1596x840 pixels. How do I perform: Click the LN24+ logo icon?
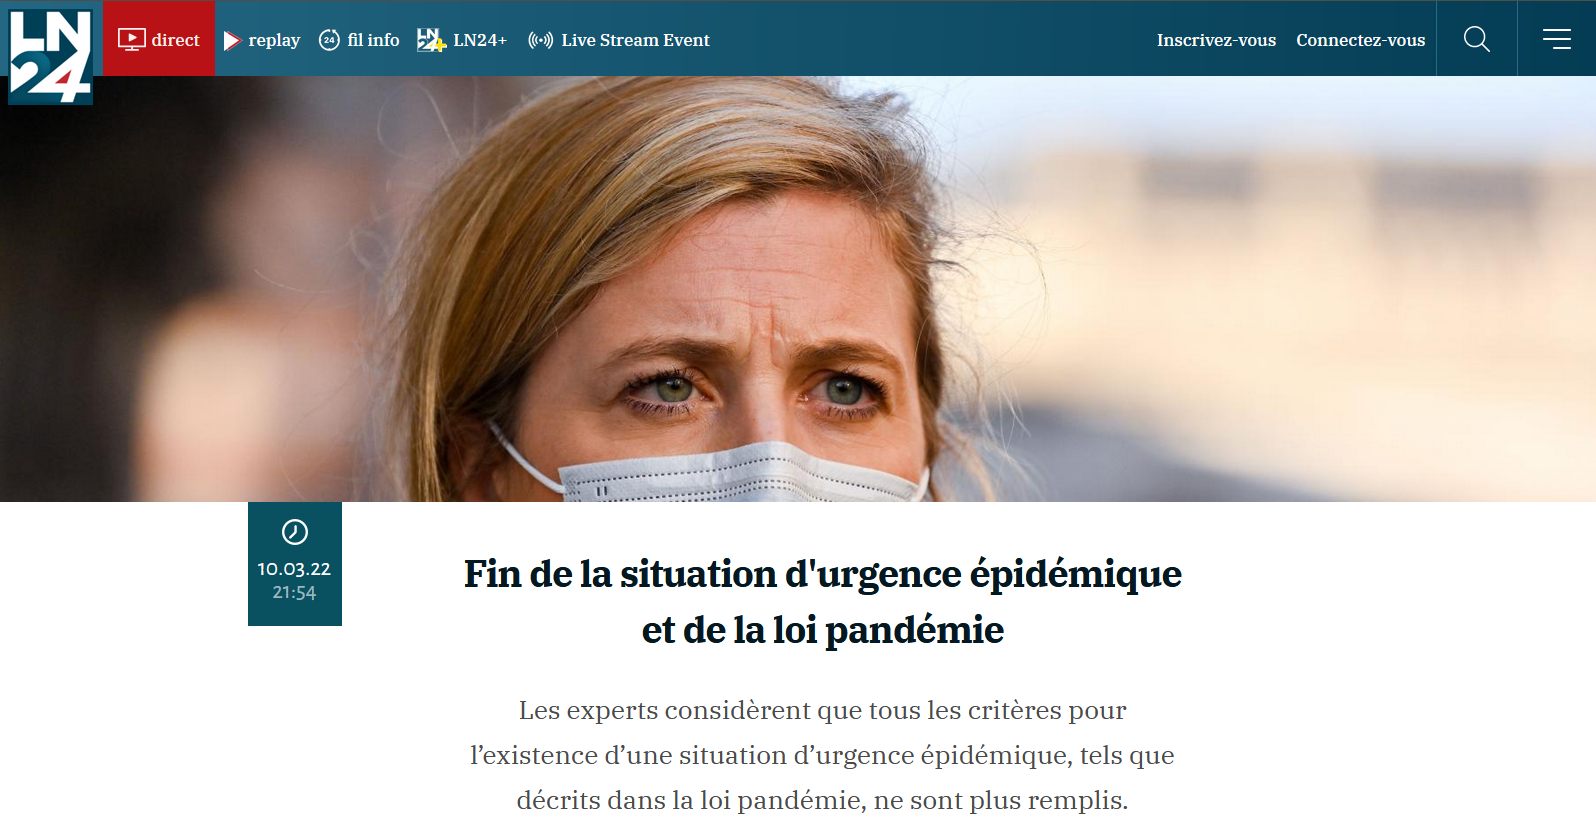[x=430, y=40]
